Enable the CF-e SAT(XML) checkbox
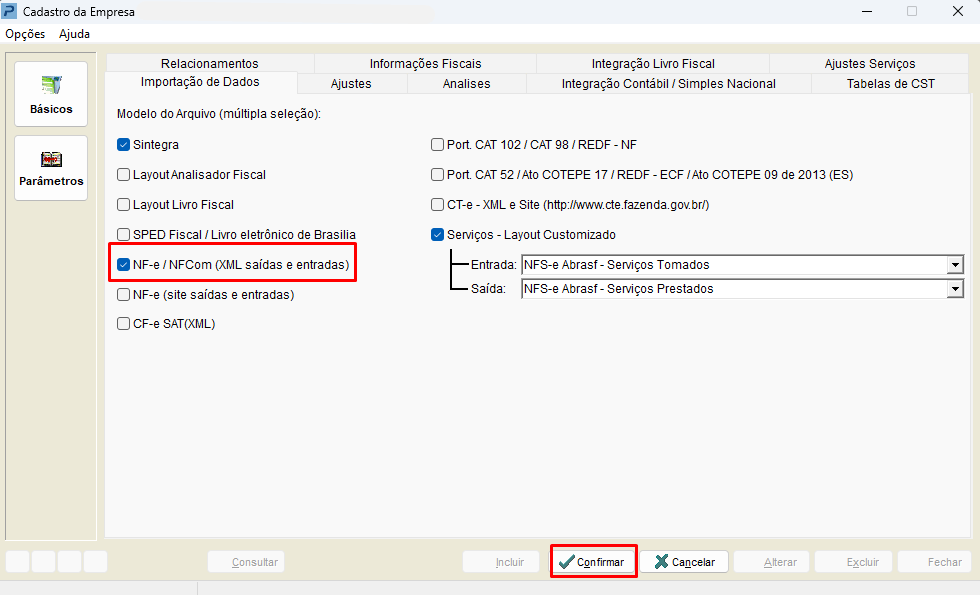The image size is (980, 595). pos(123,324)
